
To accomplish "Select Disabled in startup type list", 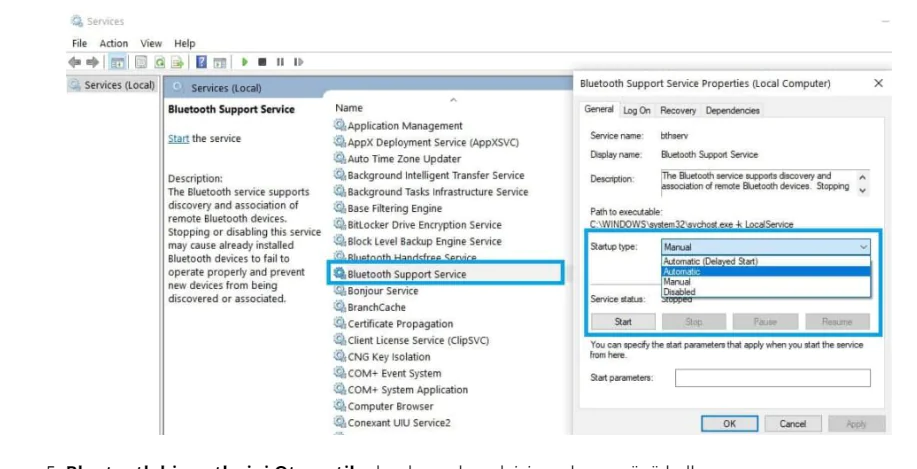I will point(680,292).
